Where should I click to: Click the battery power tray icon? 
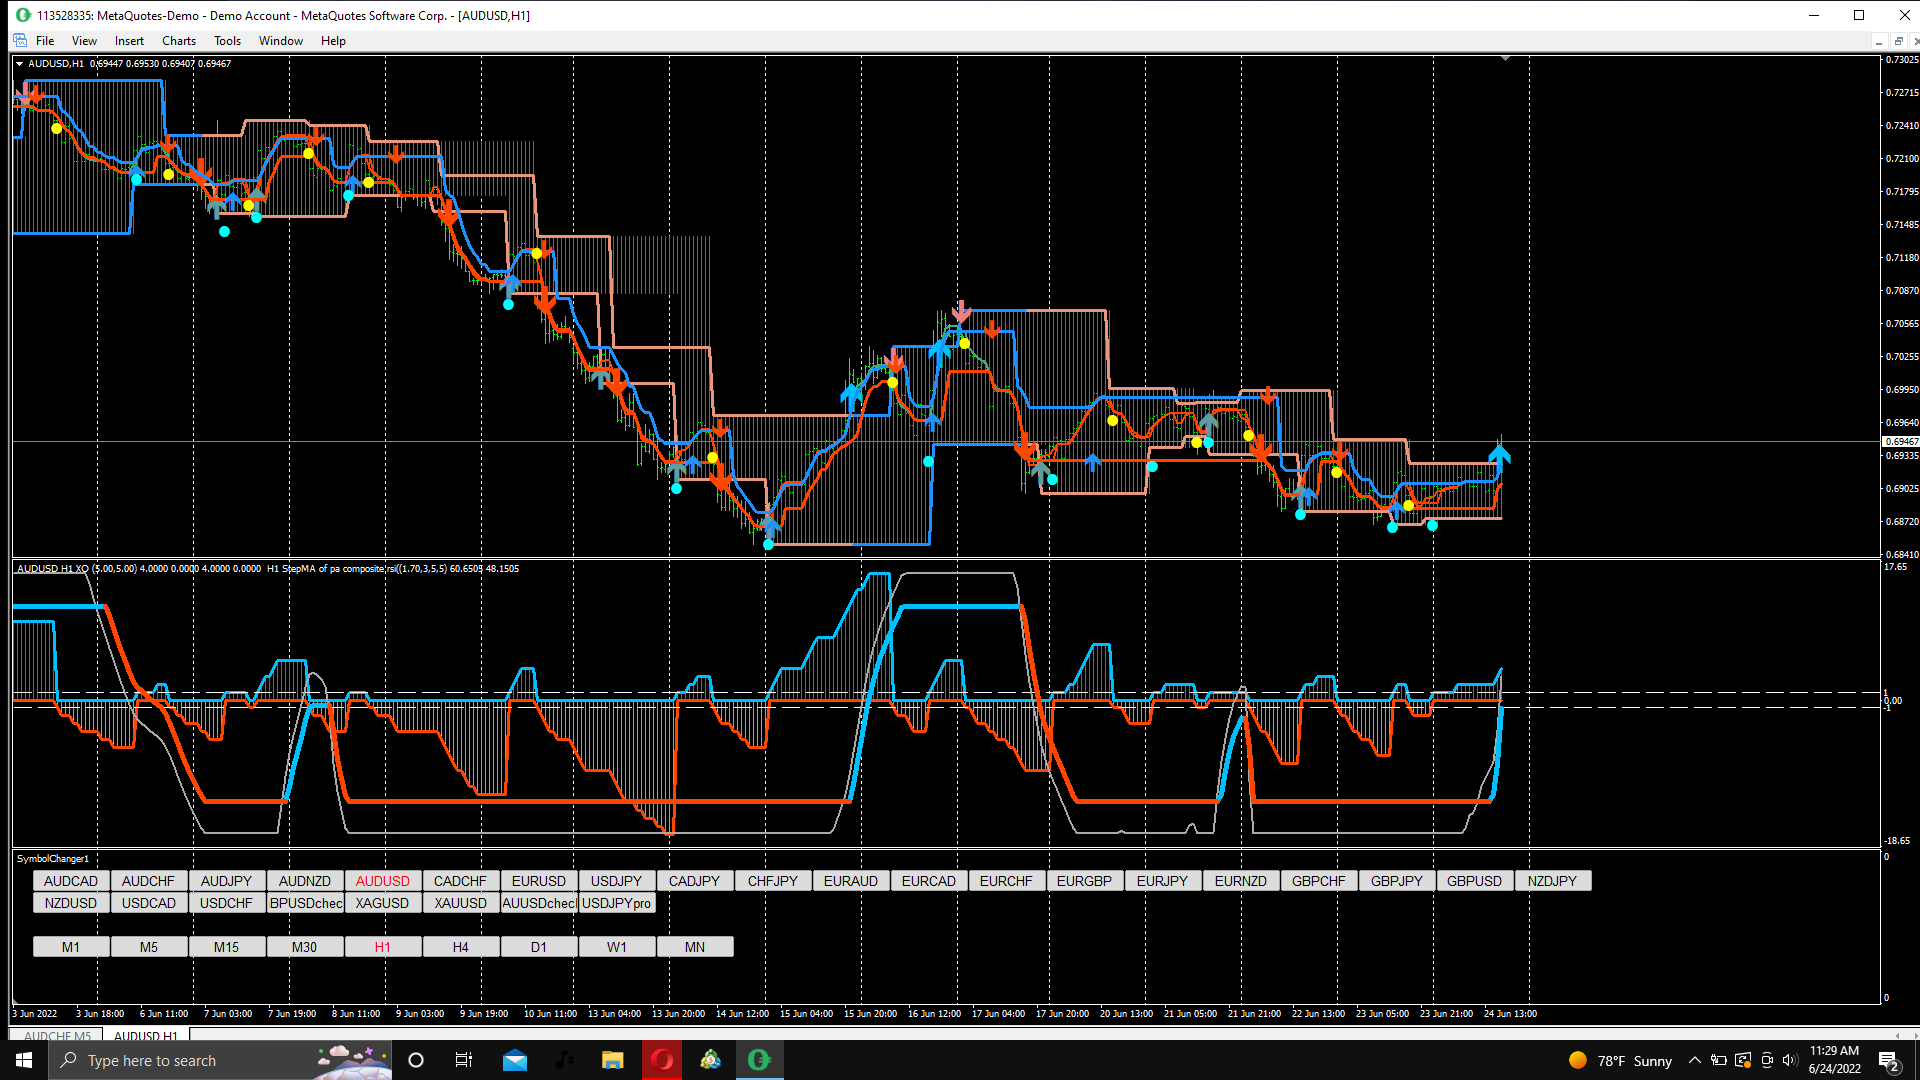click(x=1719, y=1060)
